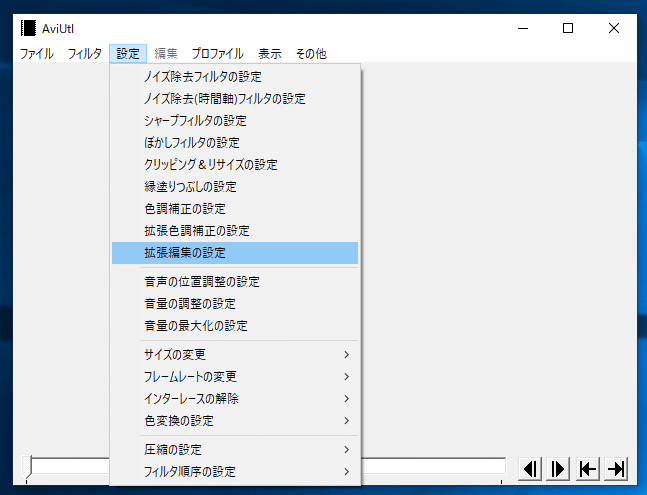This screenshot has height=495, width=647.
Task: Click the seek bar track right of the menu
Action: pyautogui.click(x=433, y=467)
